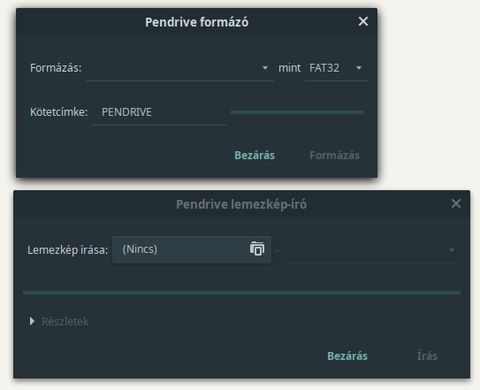Click the Írás button
Image resolution: width=480 pixels, height=390 pixels.
coord(427,356)
